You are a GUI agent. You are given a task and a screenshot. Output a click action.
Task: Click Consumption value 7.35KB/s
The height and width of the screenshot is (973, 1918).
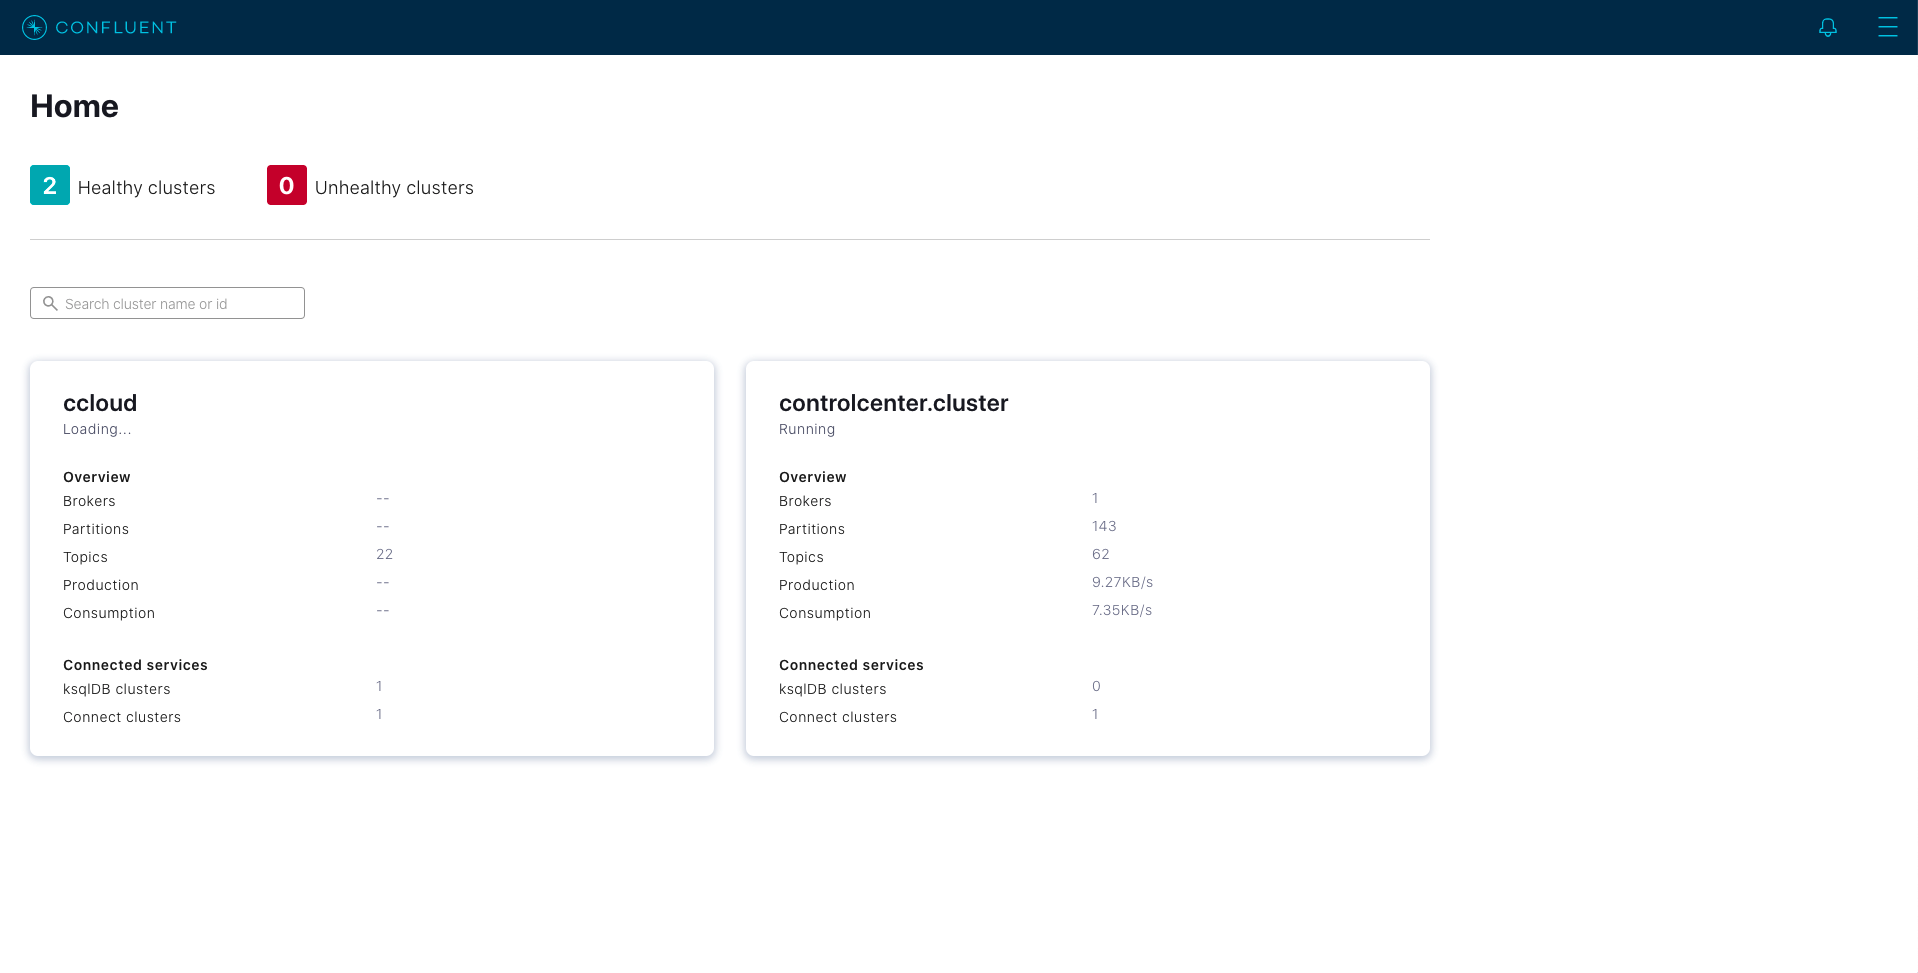point(1122,610)
